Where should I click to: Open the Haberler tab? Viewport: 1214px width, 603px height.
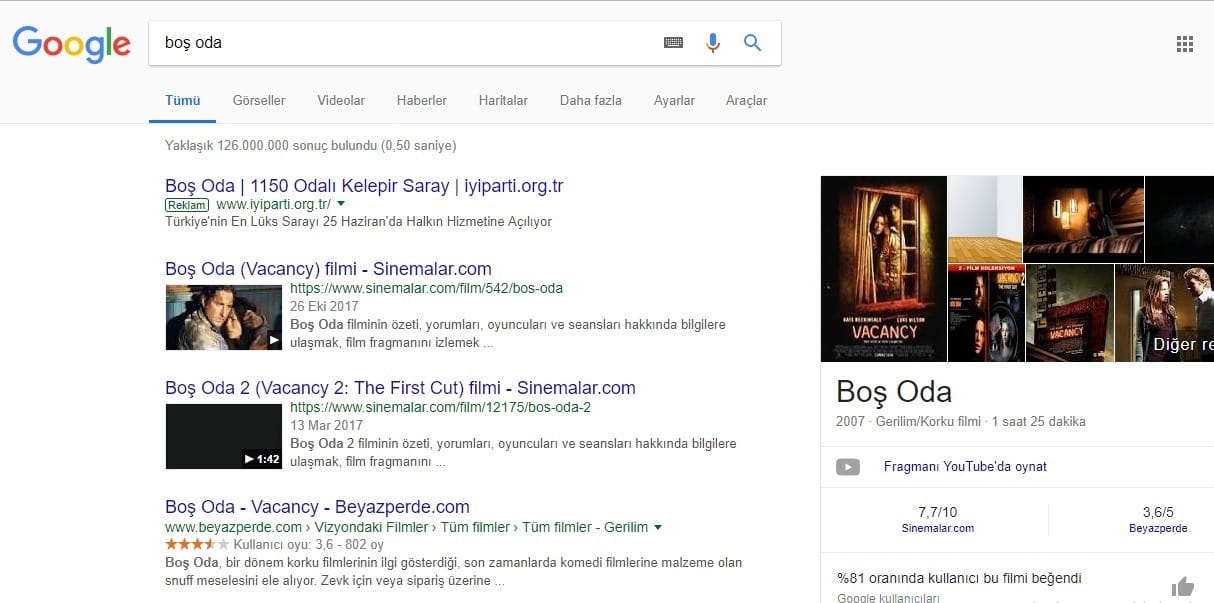(421, 101)
